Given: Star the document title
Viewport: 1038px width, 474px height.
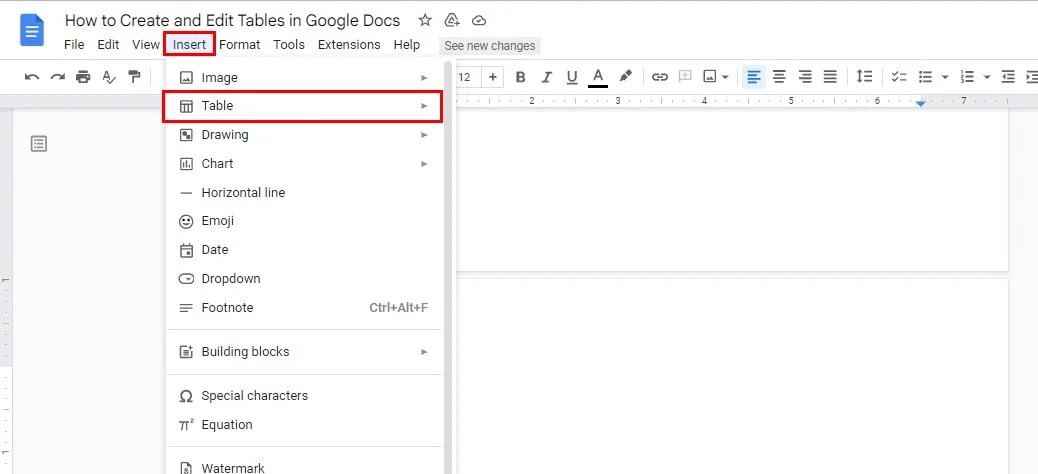Looking at the screenshot, I should [x=425, y=21].
